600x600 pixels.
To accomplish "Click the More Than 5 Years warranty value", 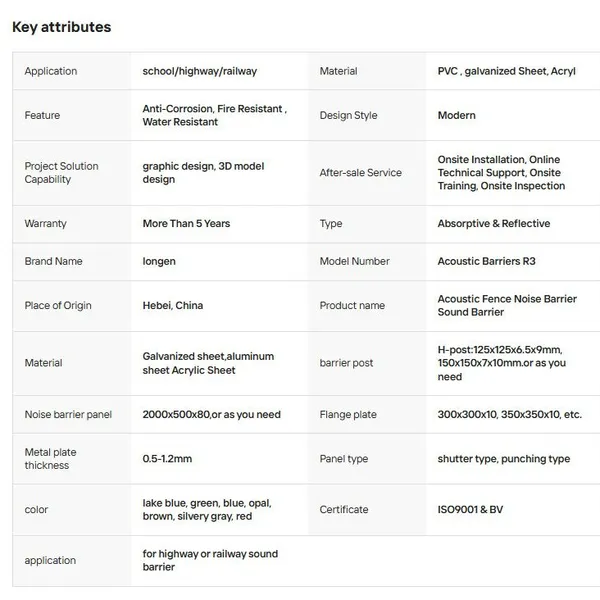I will (x=186, y=223).
